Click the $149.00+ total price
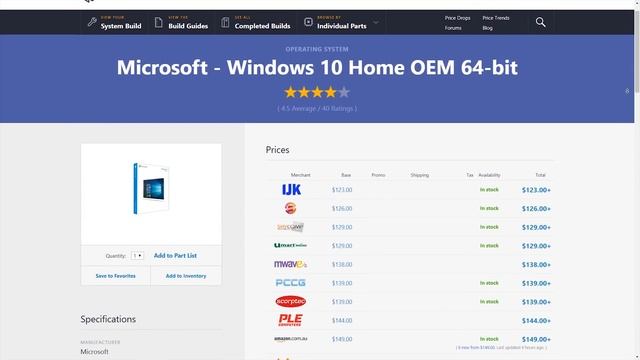The width and height of the screenshot is (640, 360). click(x=536, y=339)
